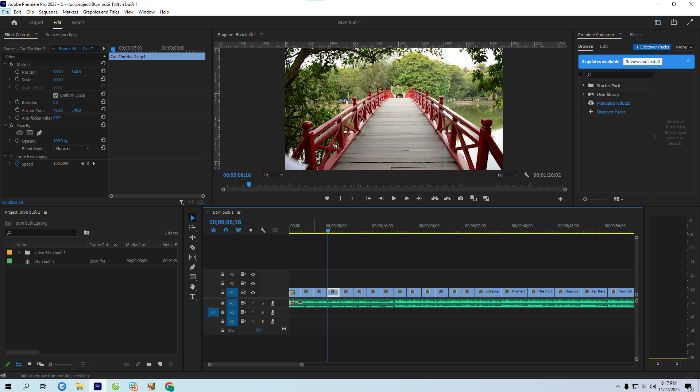Reset the Position parameter in Effect Controls
The height and width of the screenshot is (392, 700).
tap(103, 71)
